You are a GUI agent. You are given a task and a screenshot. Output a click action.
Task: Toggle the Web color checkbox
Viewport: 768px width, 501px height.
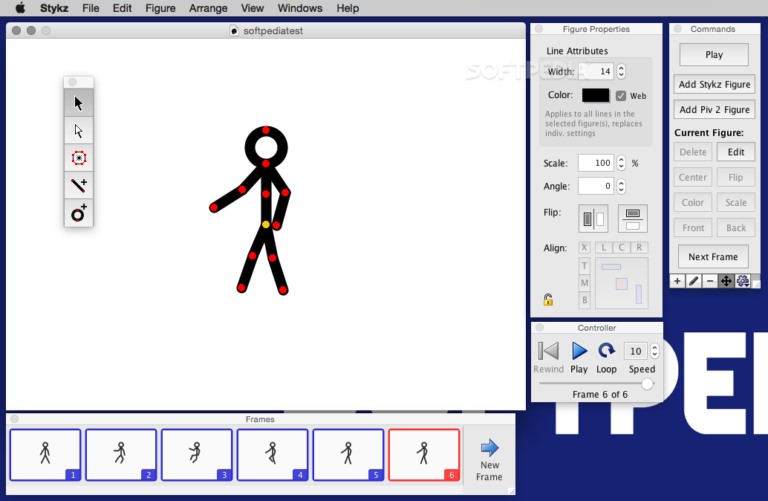[x=621, y=96]
